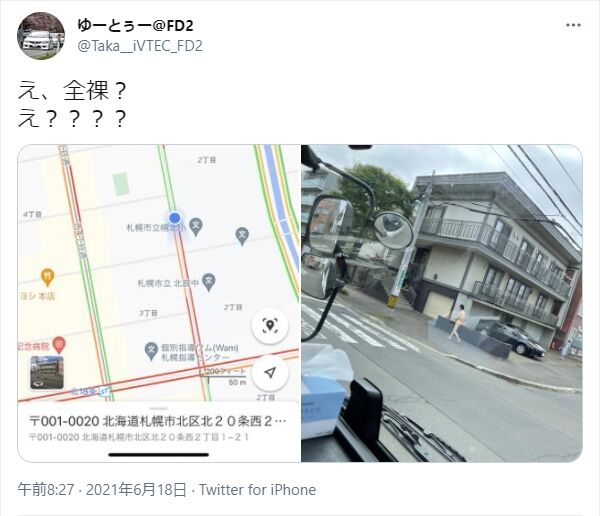Tap the iPhone home indicator bar

click(158, 455)
